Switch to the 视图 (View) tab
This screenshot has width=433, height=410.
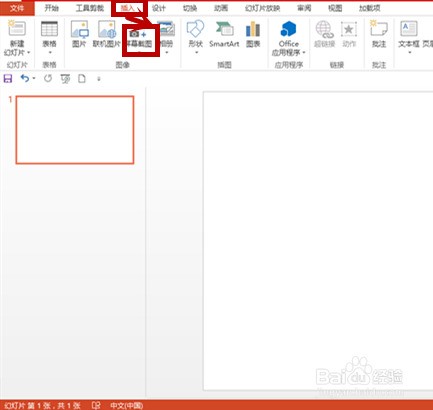pos(335,8)
